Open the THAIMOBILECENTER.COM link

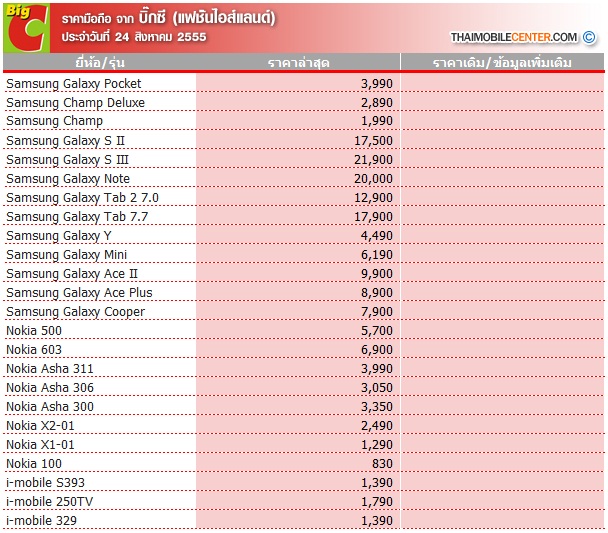click(x=514, y=37)
